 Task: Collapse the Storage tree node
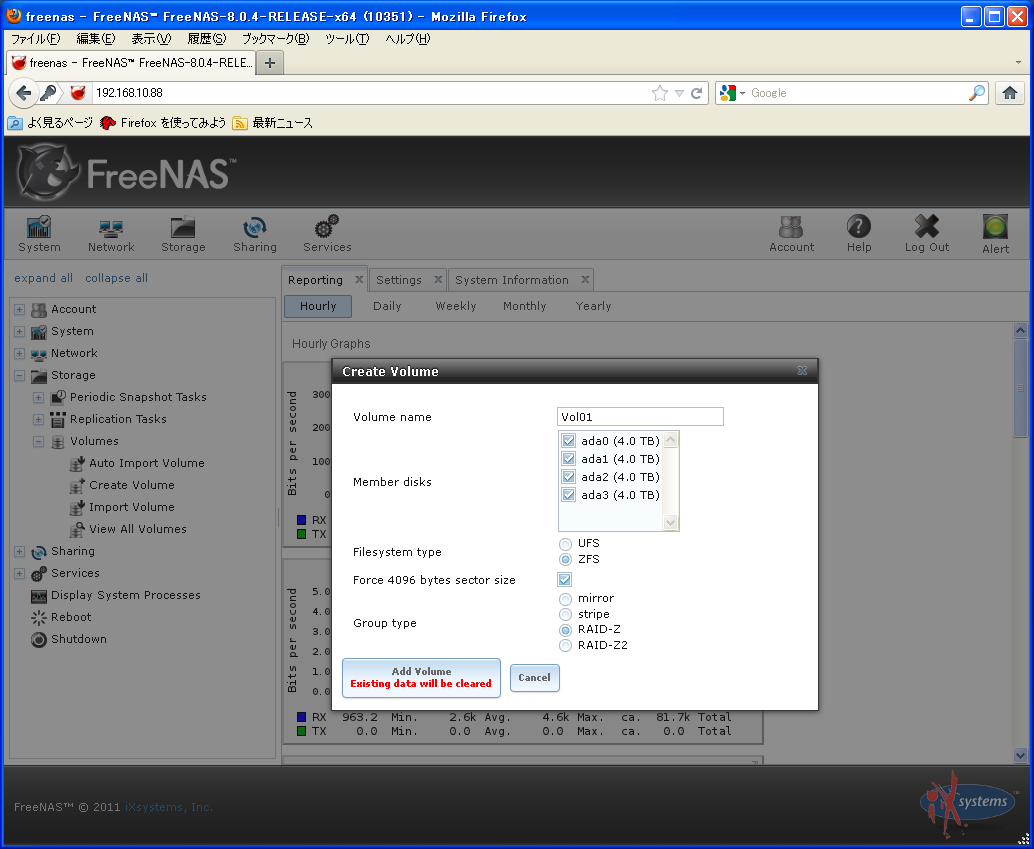[x=20, y=375]
